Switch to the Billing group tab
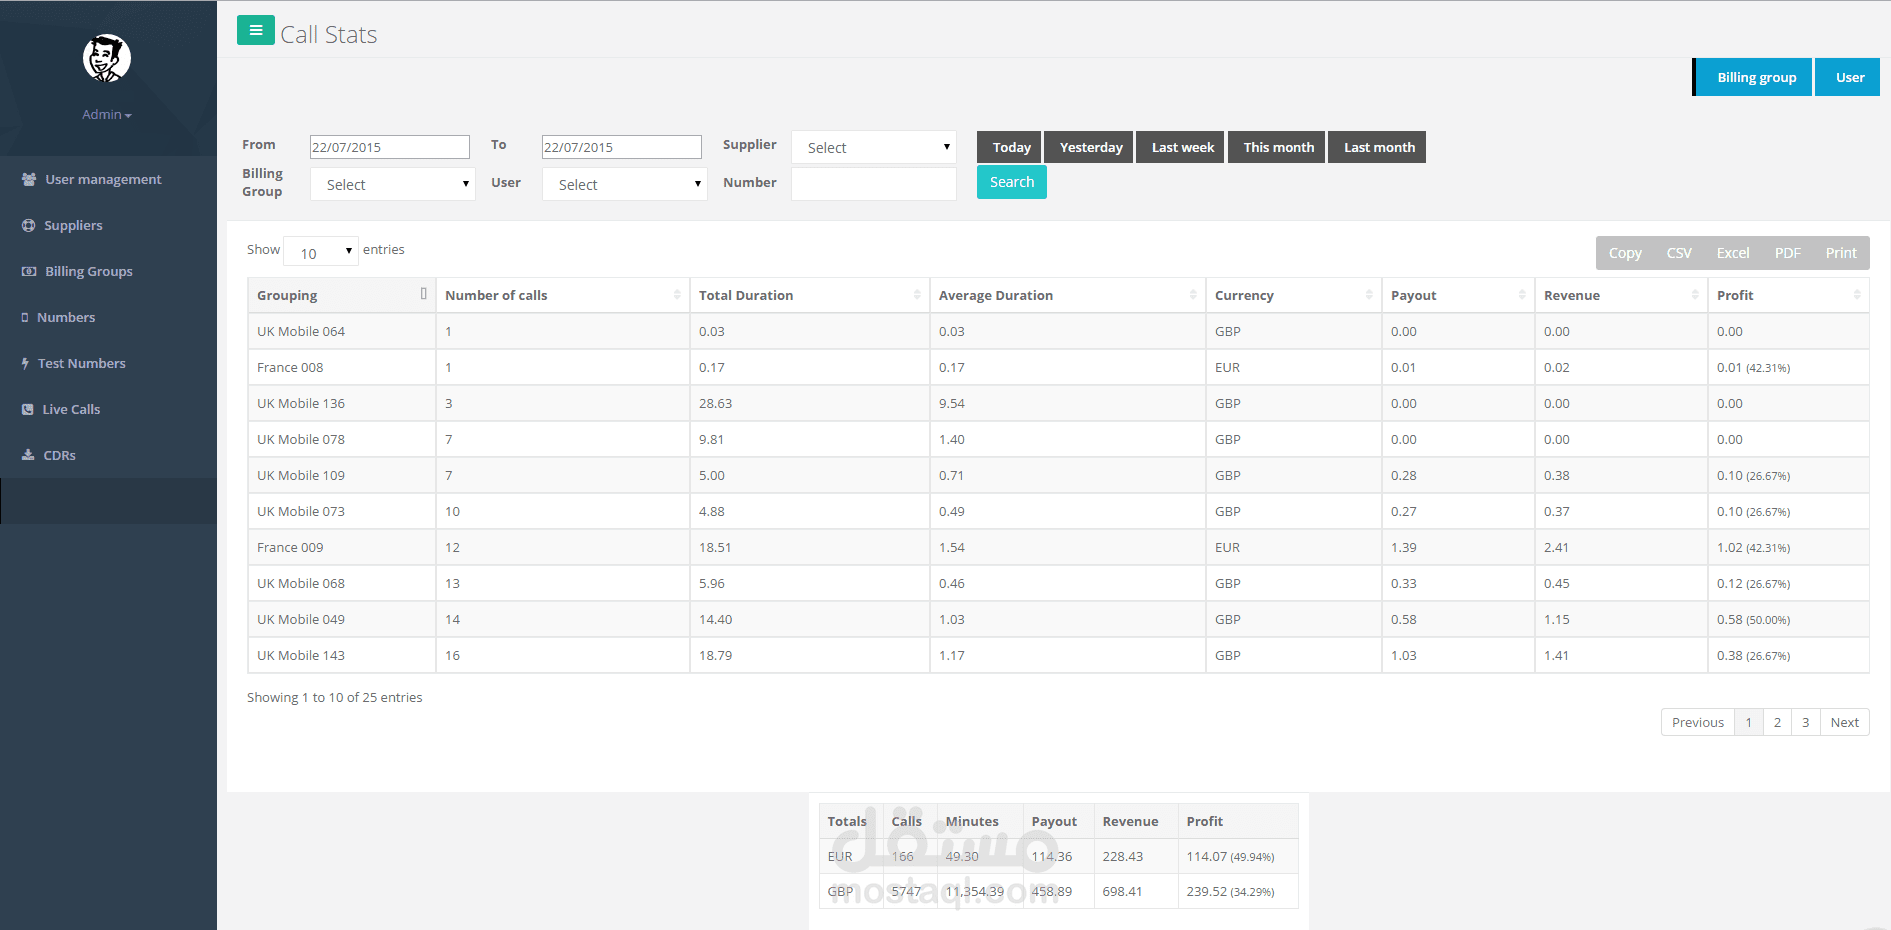Image resolution: width=1891 pixels, height=930 pixels. click(1754, 77)
